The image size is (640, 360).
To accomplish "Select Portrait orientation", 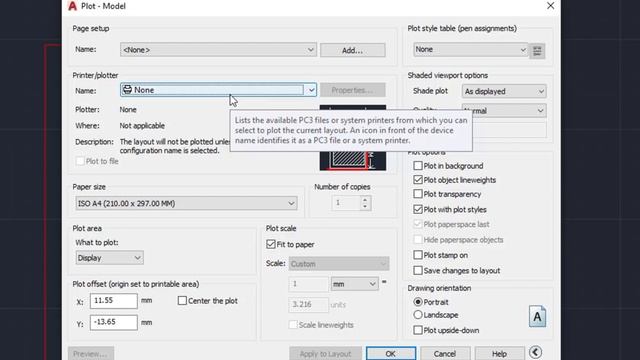I will tap(418, 302).
